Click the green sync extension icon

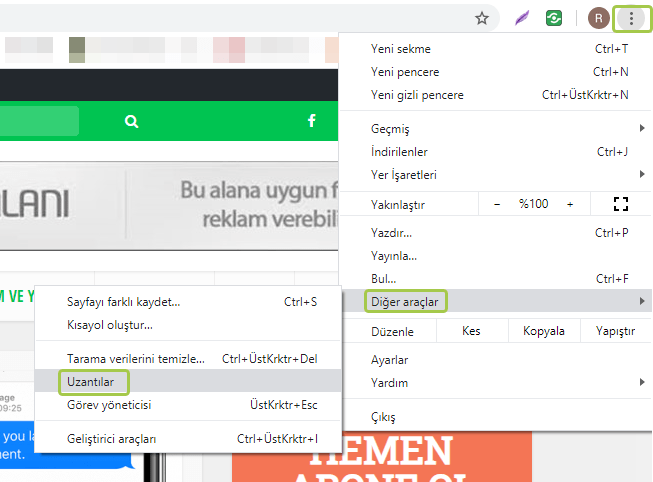click(x=553, y=18)
